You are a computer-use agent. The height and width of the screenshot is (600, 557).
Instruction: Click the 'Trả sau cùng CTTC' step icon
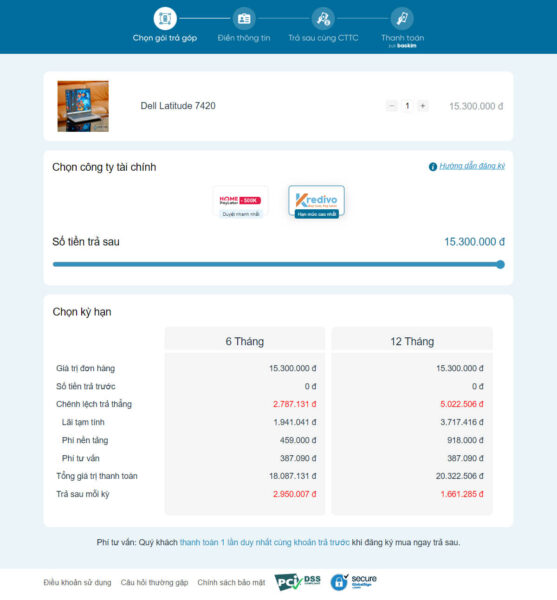(323, 18)
